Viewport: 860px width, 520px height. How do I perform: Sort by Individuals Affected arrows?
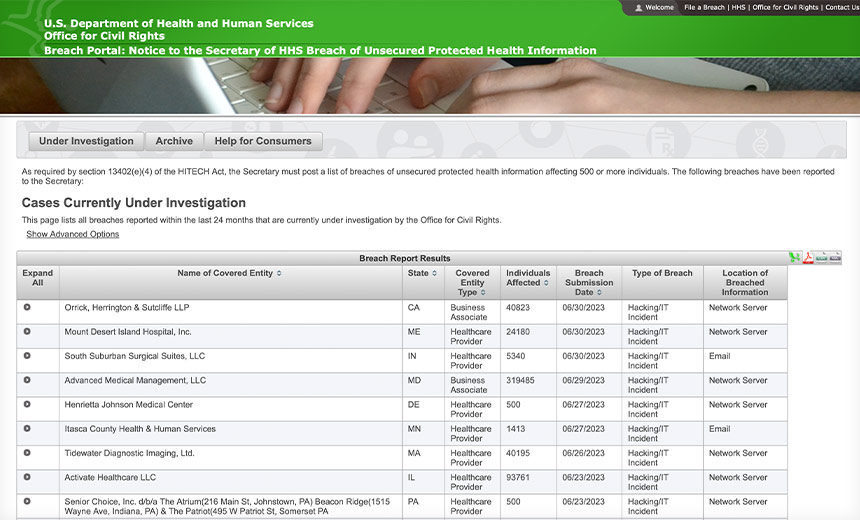tap(546, 283)
